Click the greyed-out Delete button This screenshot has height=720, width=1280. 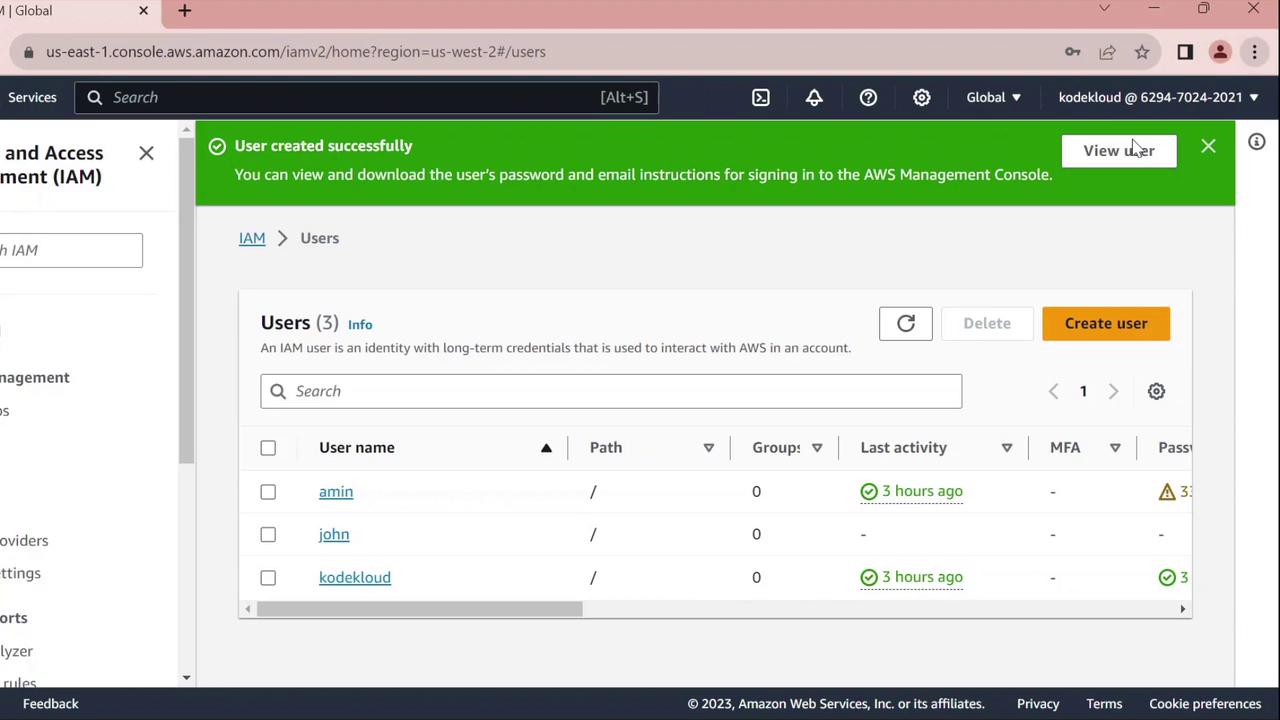point(987,323)
